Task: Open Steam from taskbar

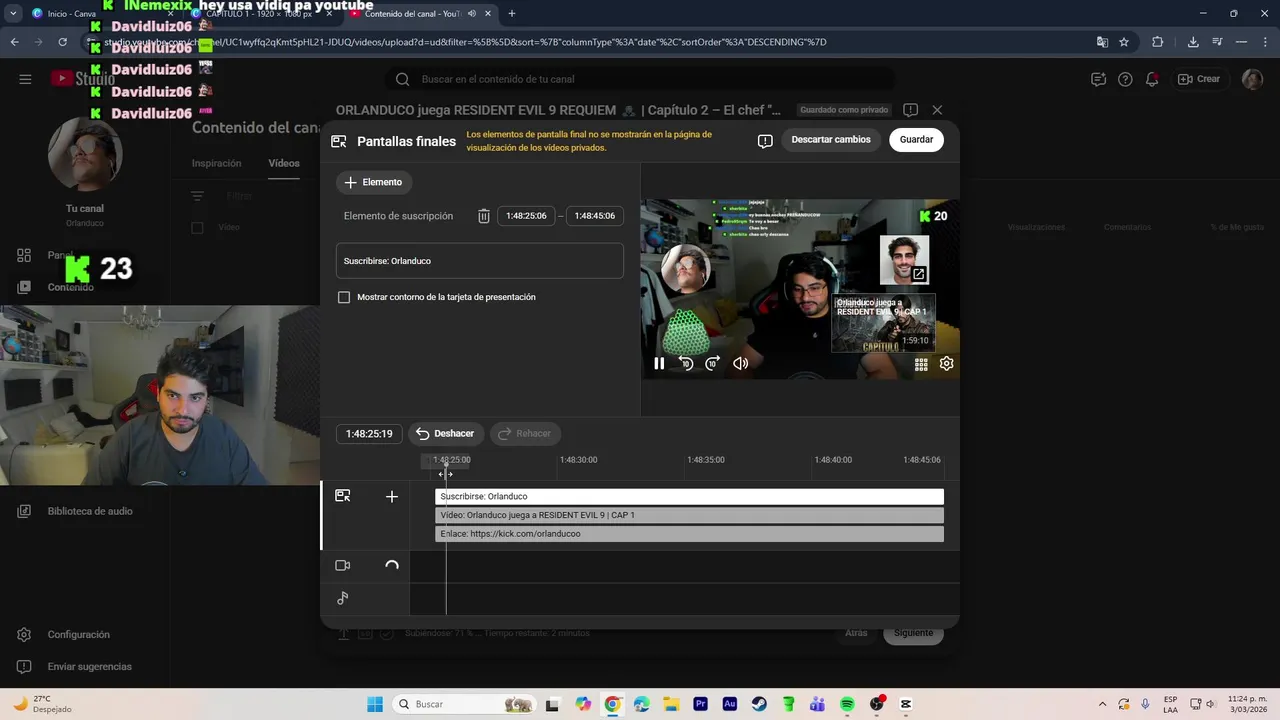Action: [x=759, y=704]
